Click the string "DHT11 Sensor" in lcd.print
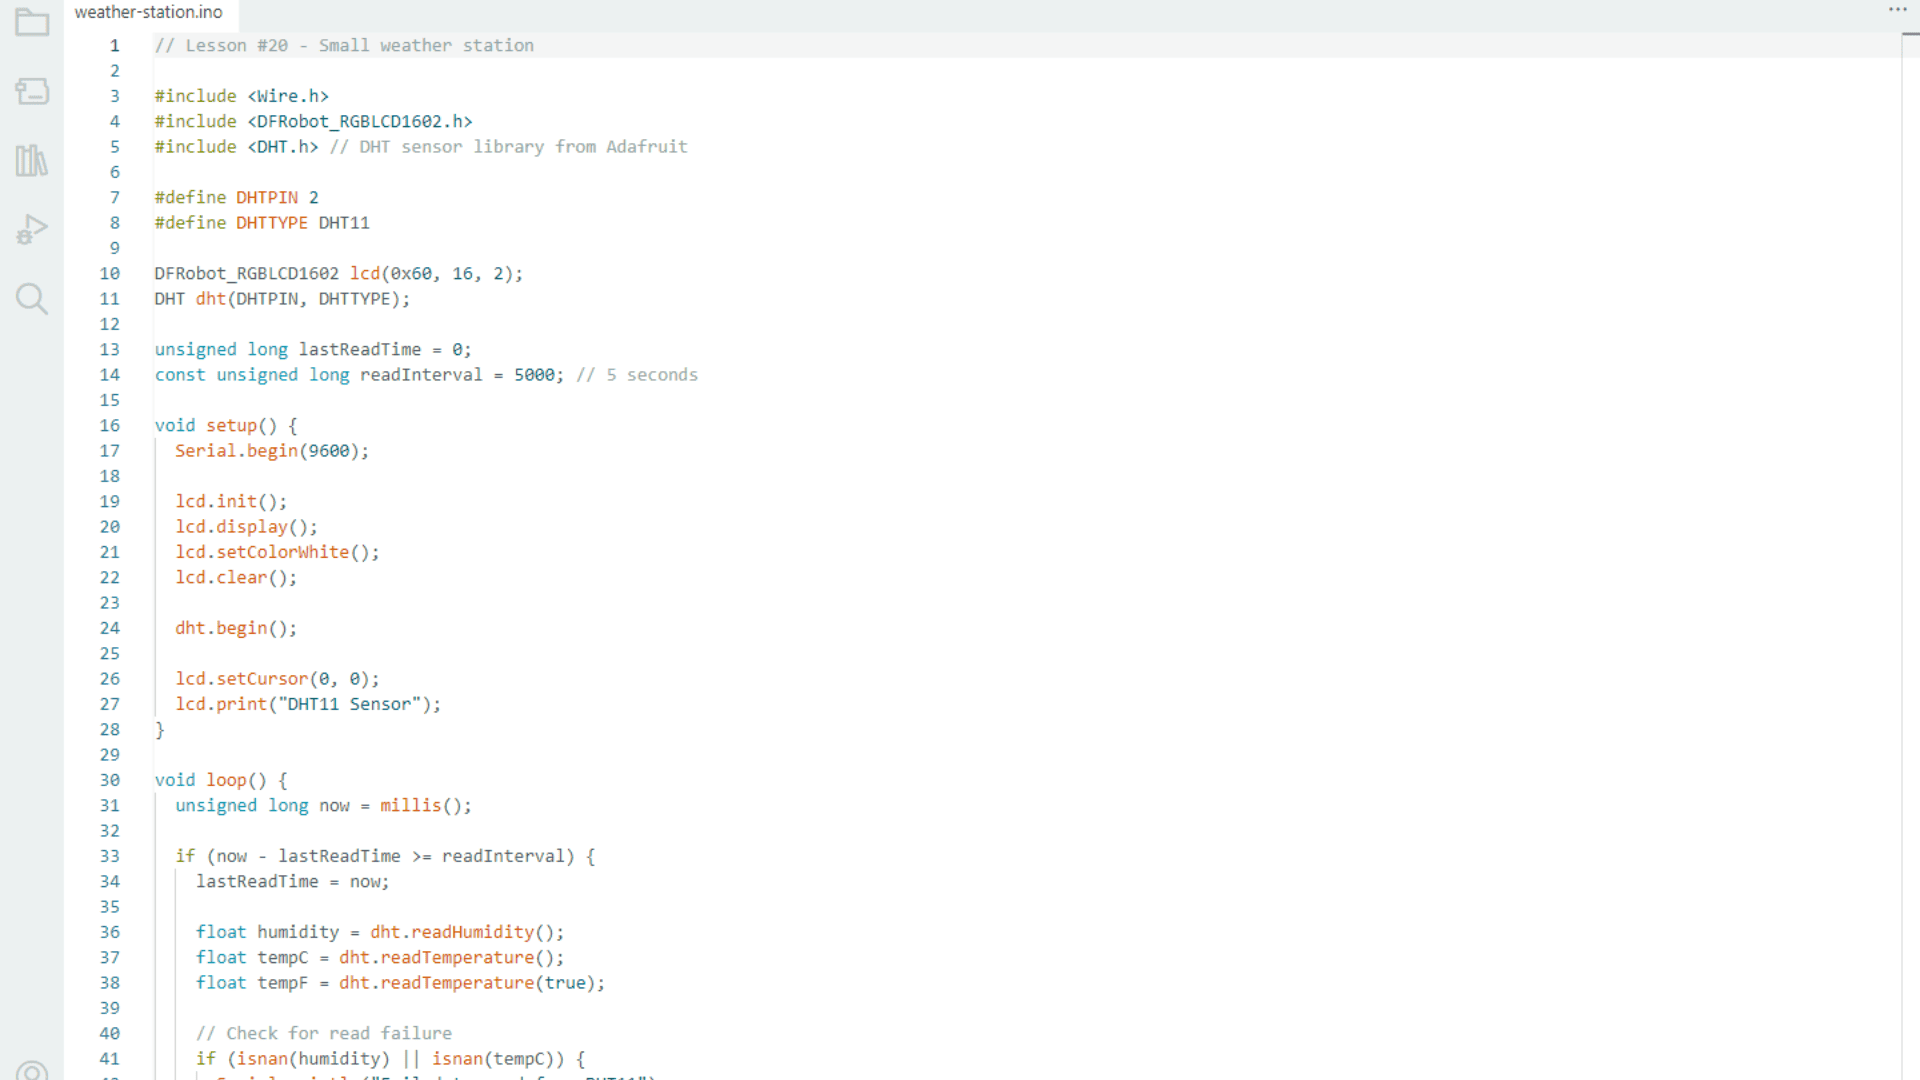 pos(349,704)
